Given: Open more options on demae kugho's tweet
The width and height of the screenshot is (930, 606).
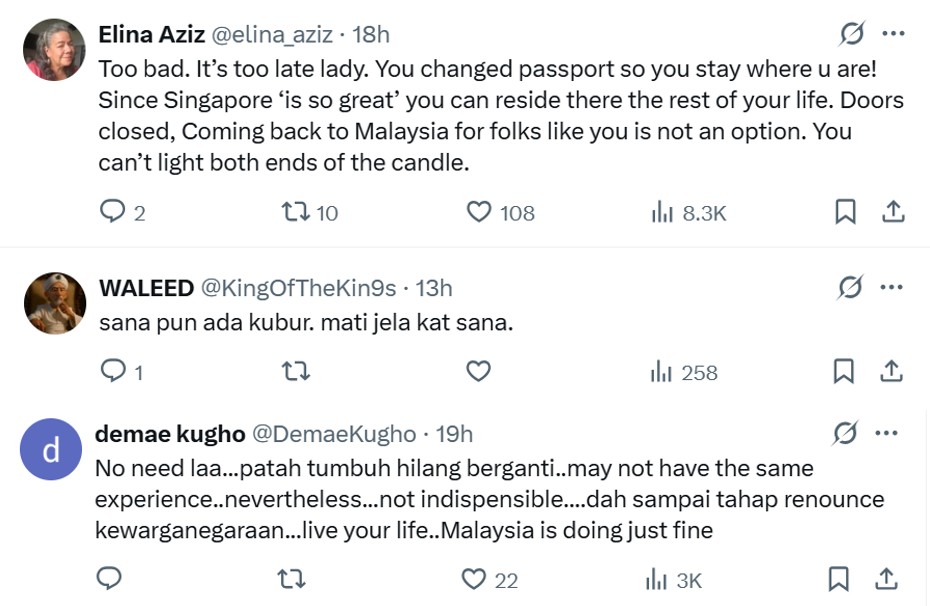Looking at the screenshot, I should [x=887, y=433].
